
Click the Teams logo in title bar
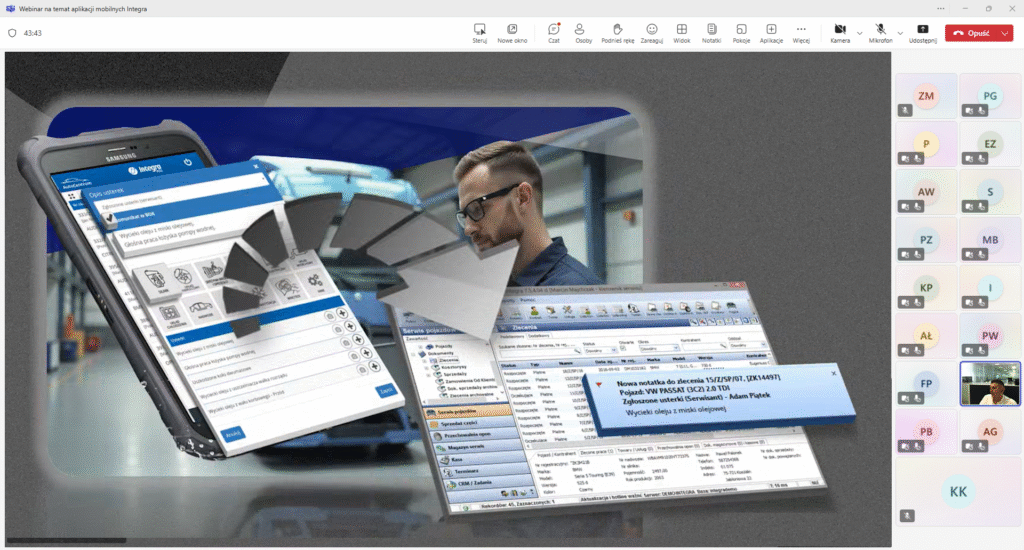[10, 8]
